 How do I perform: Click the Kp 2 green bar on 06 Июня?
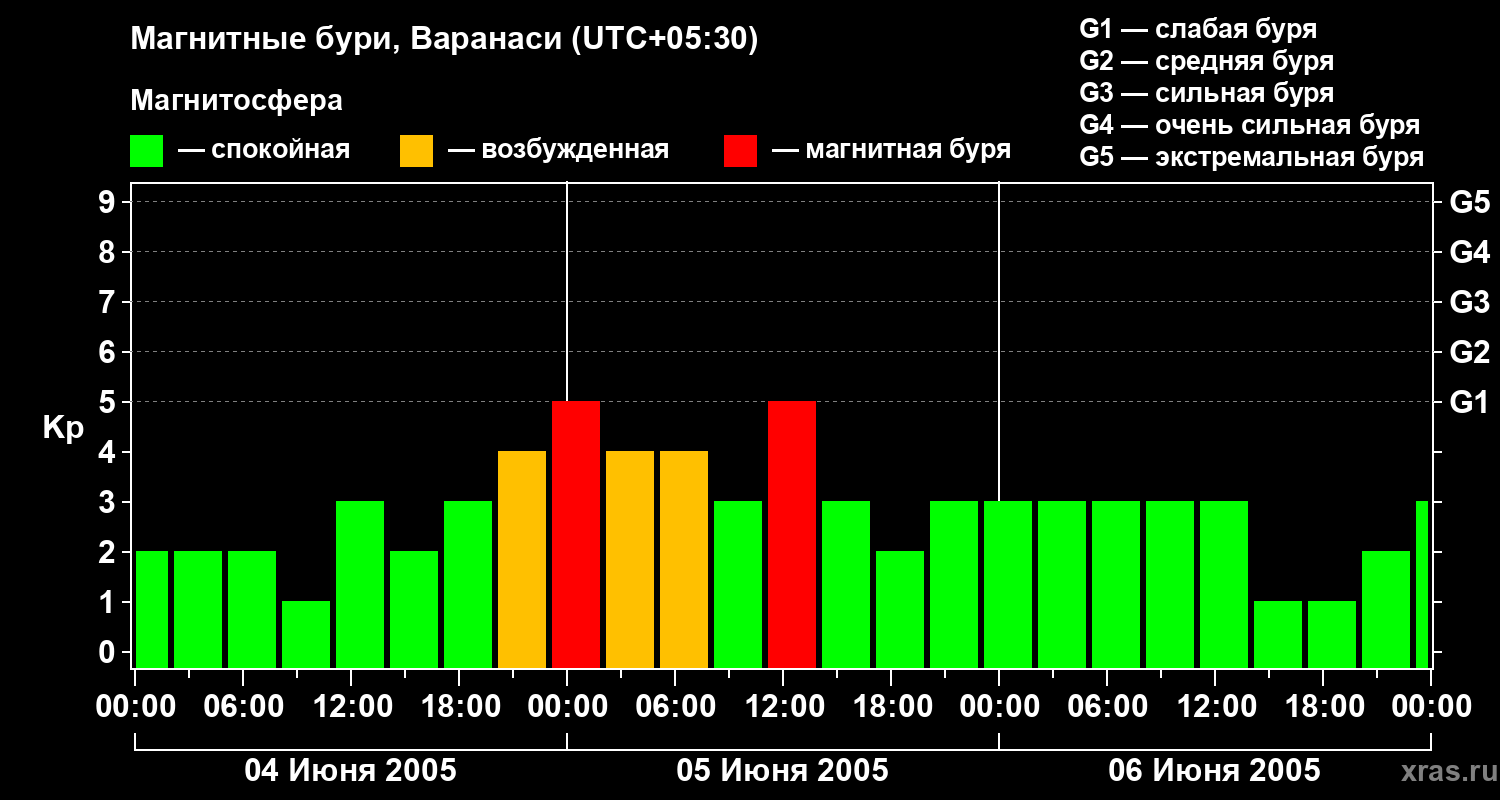[x=1386, y=610]
